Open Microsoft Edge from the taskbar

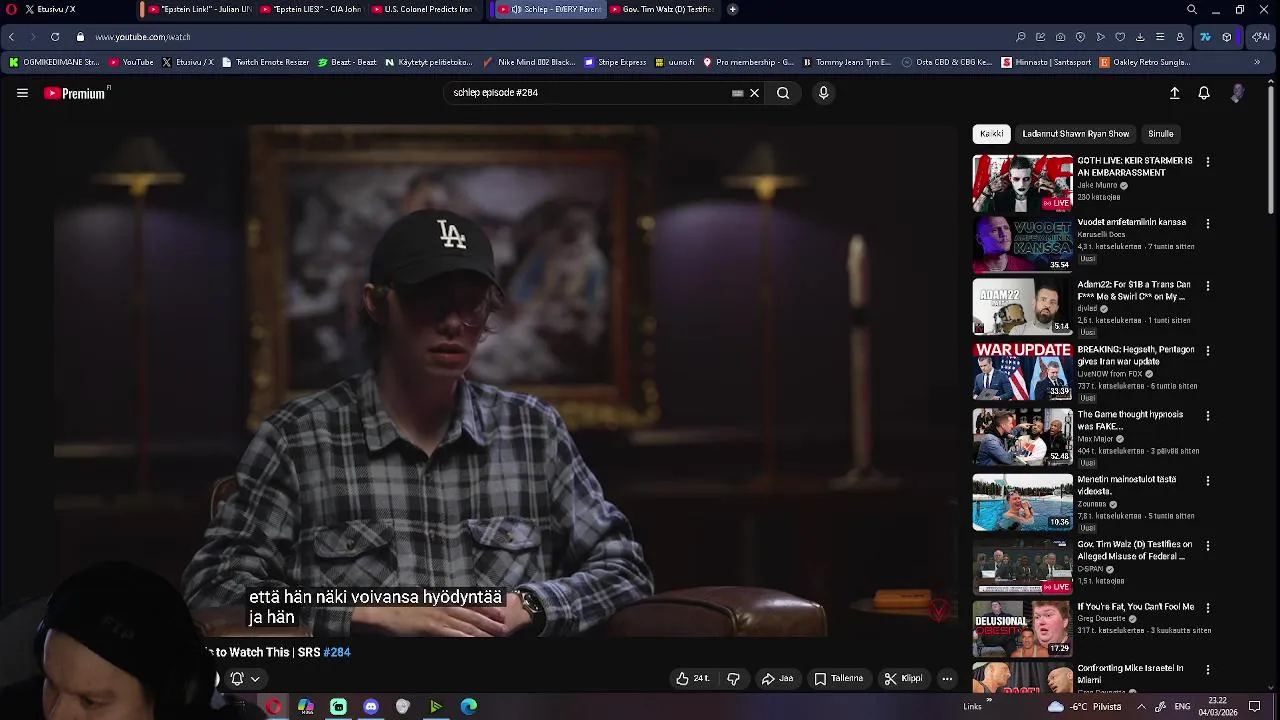469,706
